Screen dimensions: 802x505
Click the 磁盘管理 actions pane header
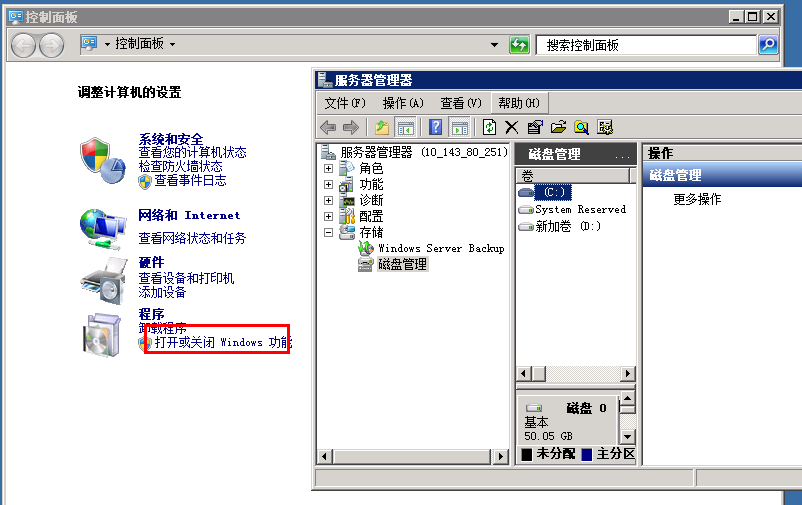[x=722, y=175]
